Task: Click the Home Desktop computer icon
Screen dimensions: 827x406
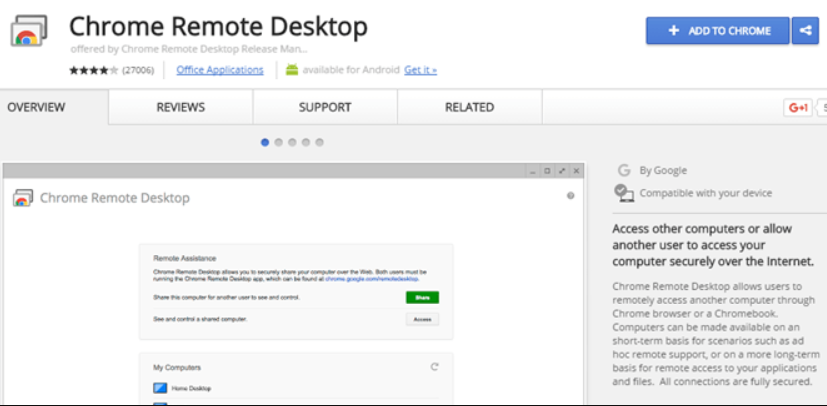Action: (160, 388)
